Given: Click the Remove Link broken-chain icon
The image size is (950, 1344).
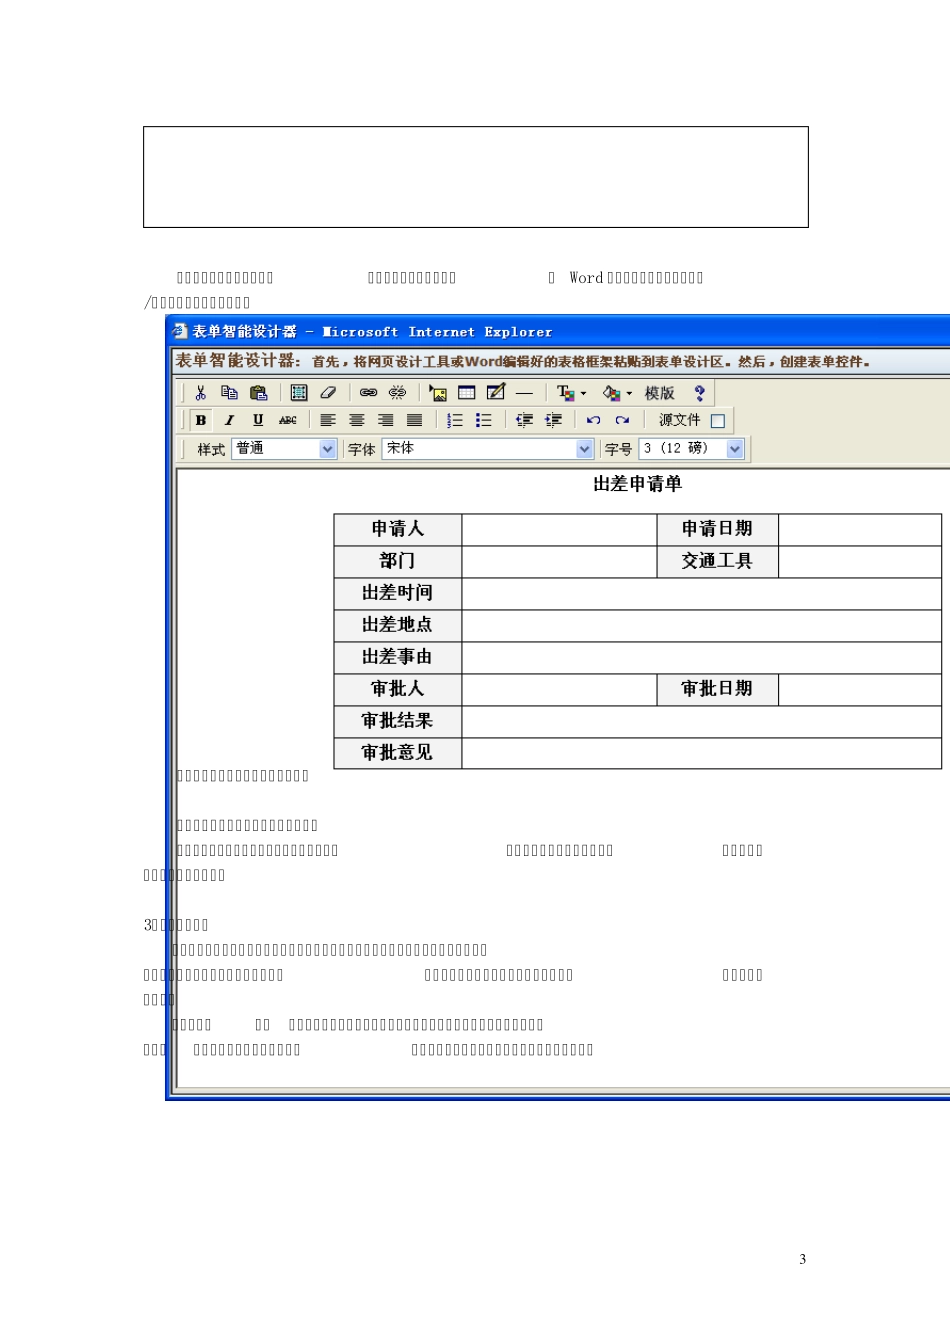Looking at the screenshot, I should click(x=397, y=393).
